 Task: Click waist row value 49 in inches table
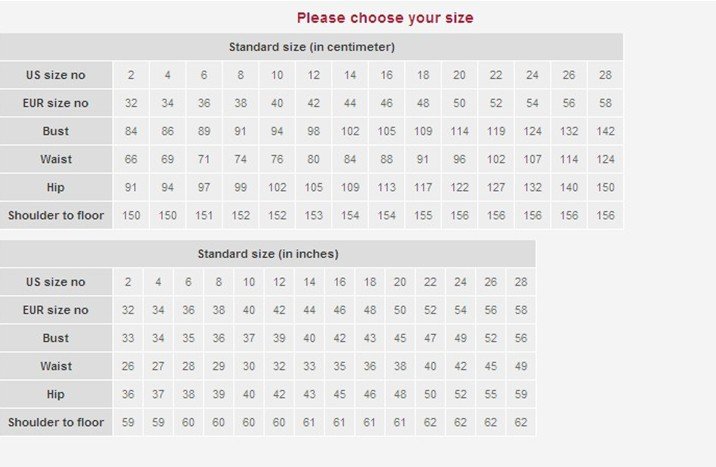point(520,366)
